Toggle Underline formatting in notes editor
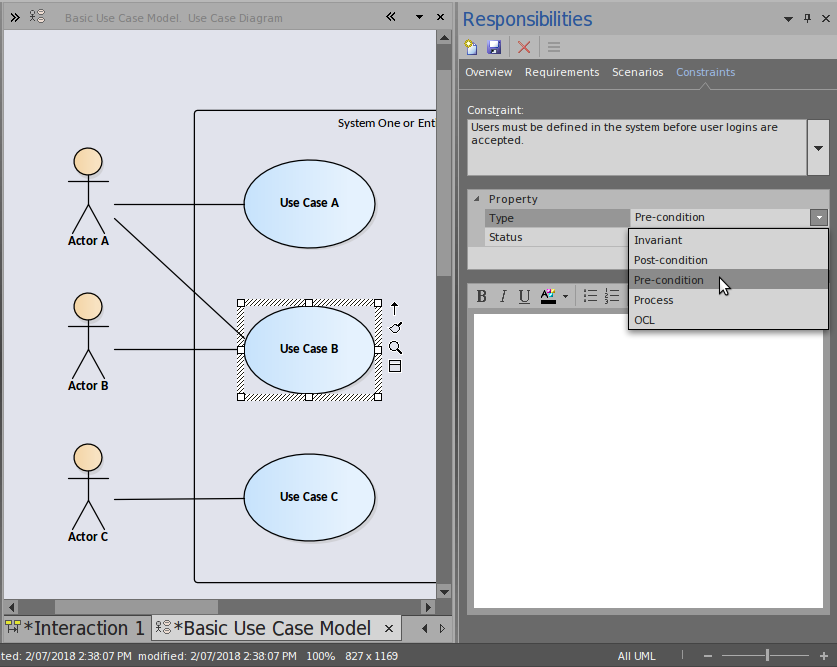837x667 pixels. (x=524, y=296)
